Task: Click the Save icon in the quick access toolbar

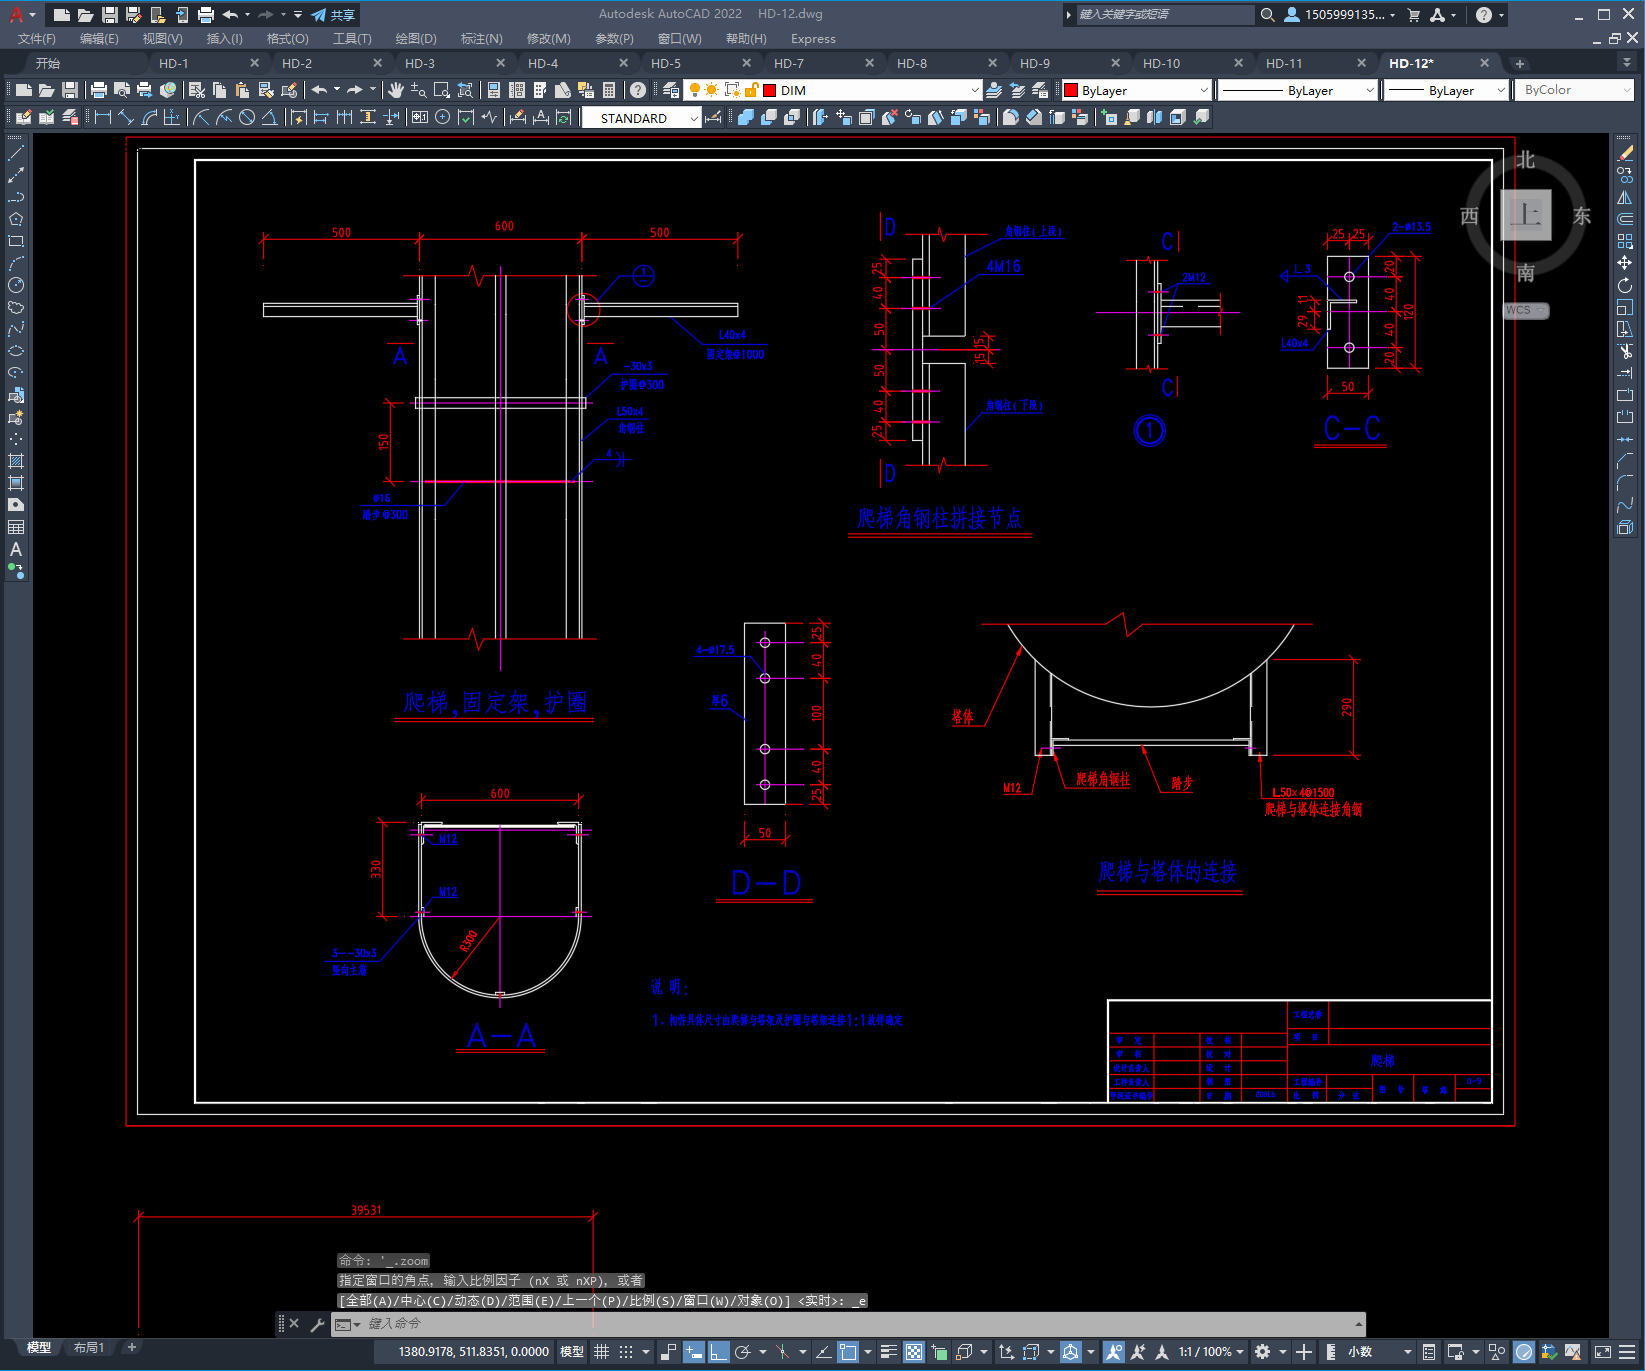Action: pos(109,15)
